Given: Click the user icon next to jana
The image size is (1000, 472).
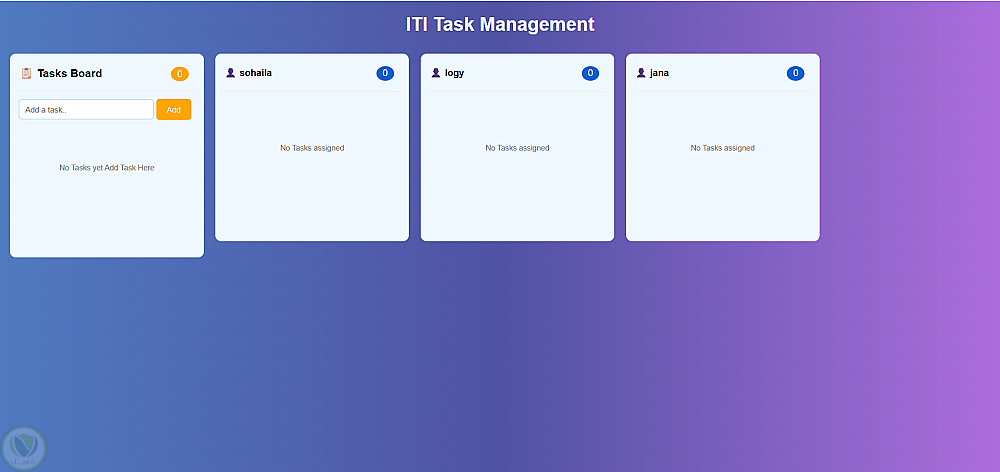Looking at the screenshot, I should (x=642, y=73).
